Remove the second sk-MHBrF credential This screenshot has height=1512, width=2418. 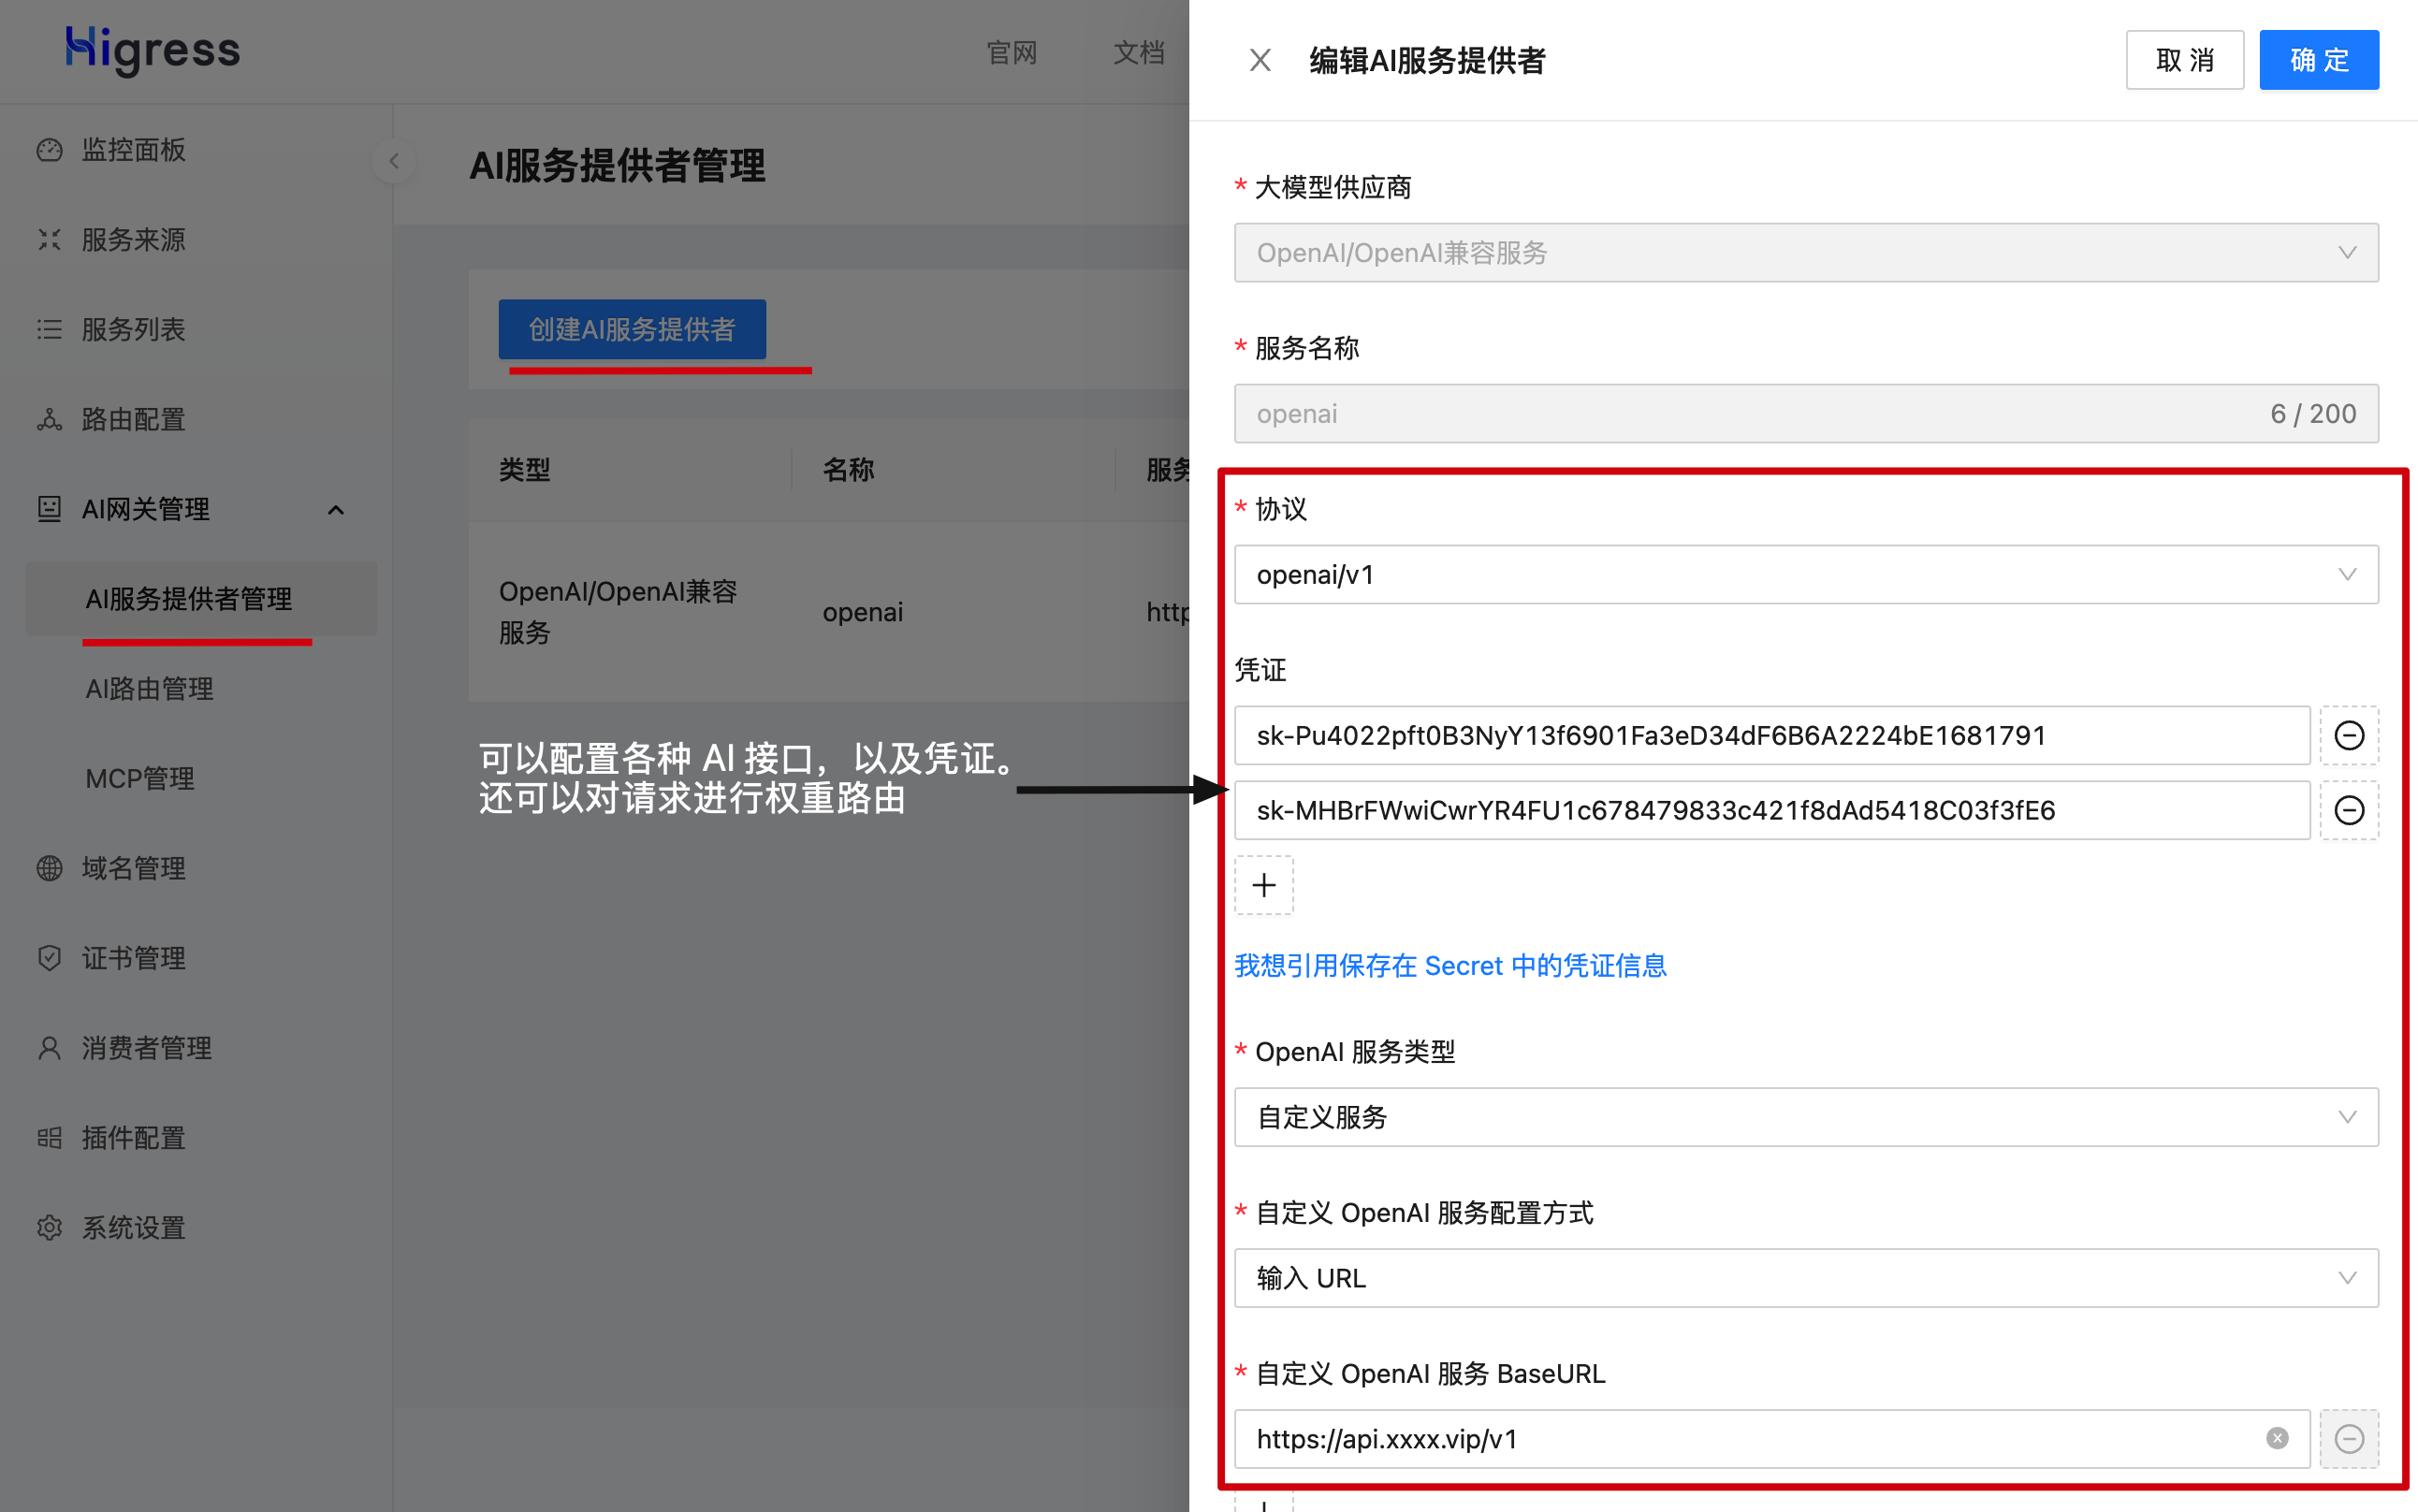(x=2348, y=810)
